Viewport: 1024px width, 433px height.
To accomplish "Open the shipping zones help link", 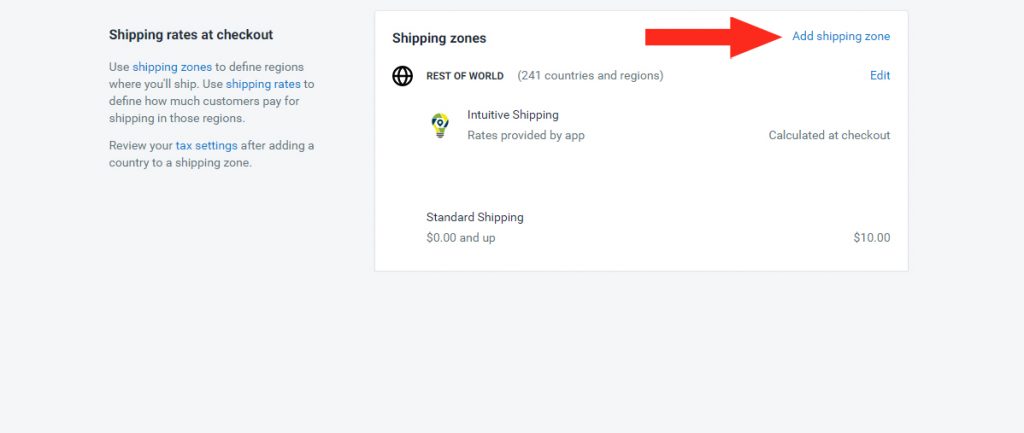I will point(172,67).
